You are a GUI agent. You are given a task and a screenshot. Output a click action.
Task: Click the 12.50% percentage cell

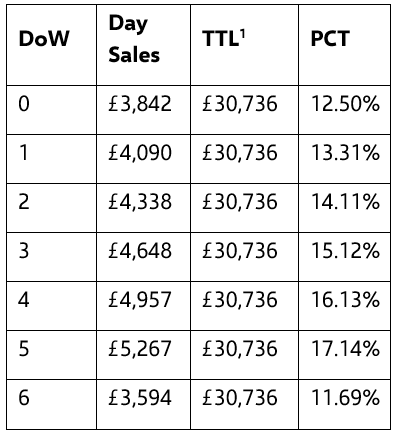coord(344,110)
